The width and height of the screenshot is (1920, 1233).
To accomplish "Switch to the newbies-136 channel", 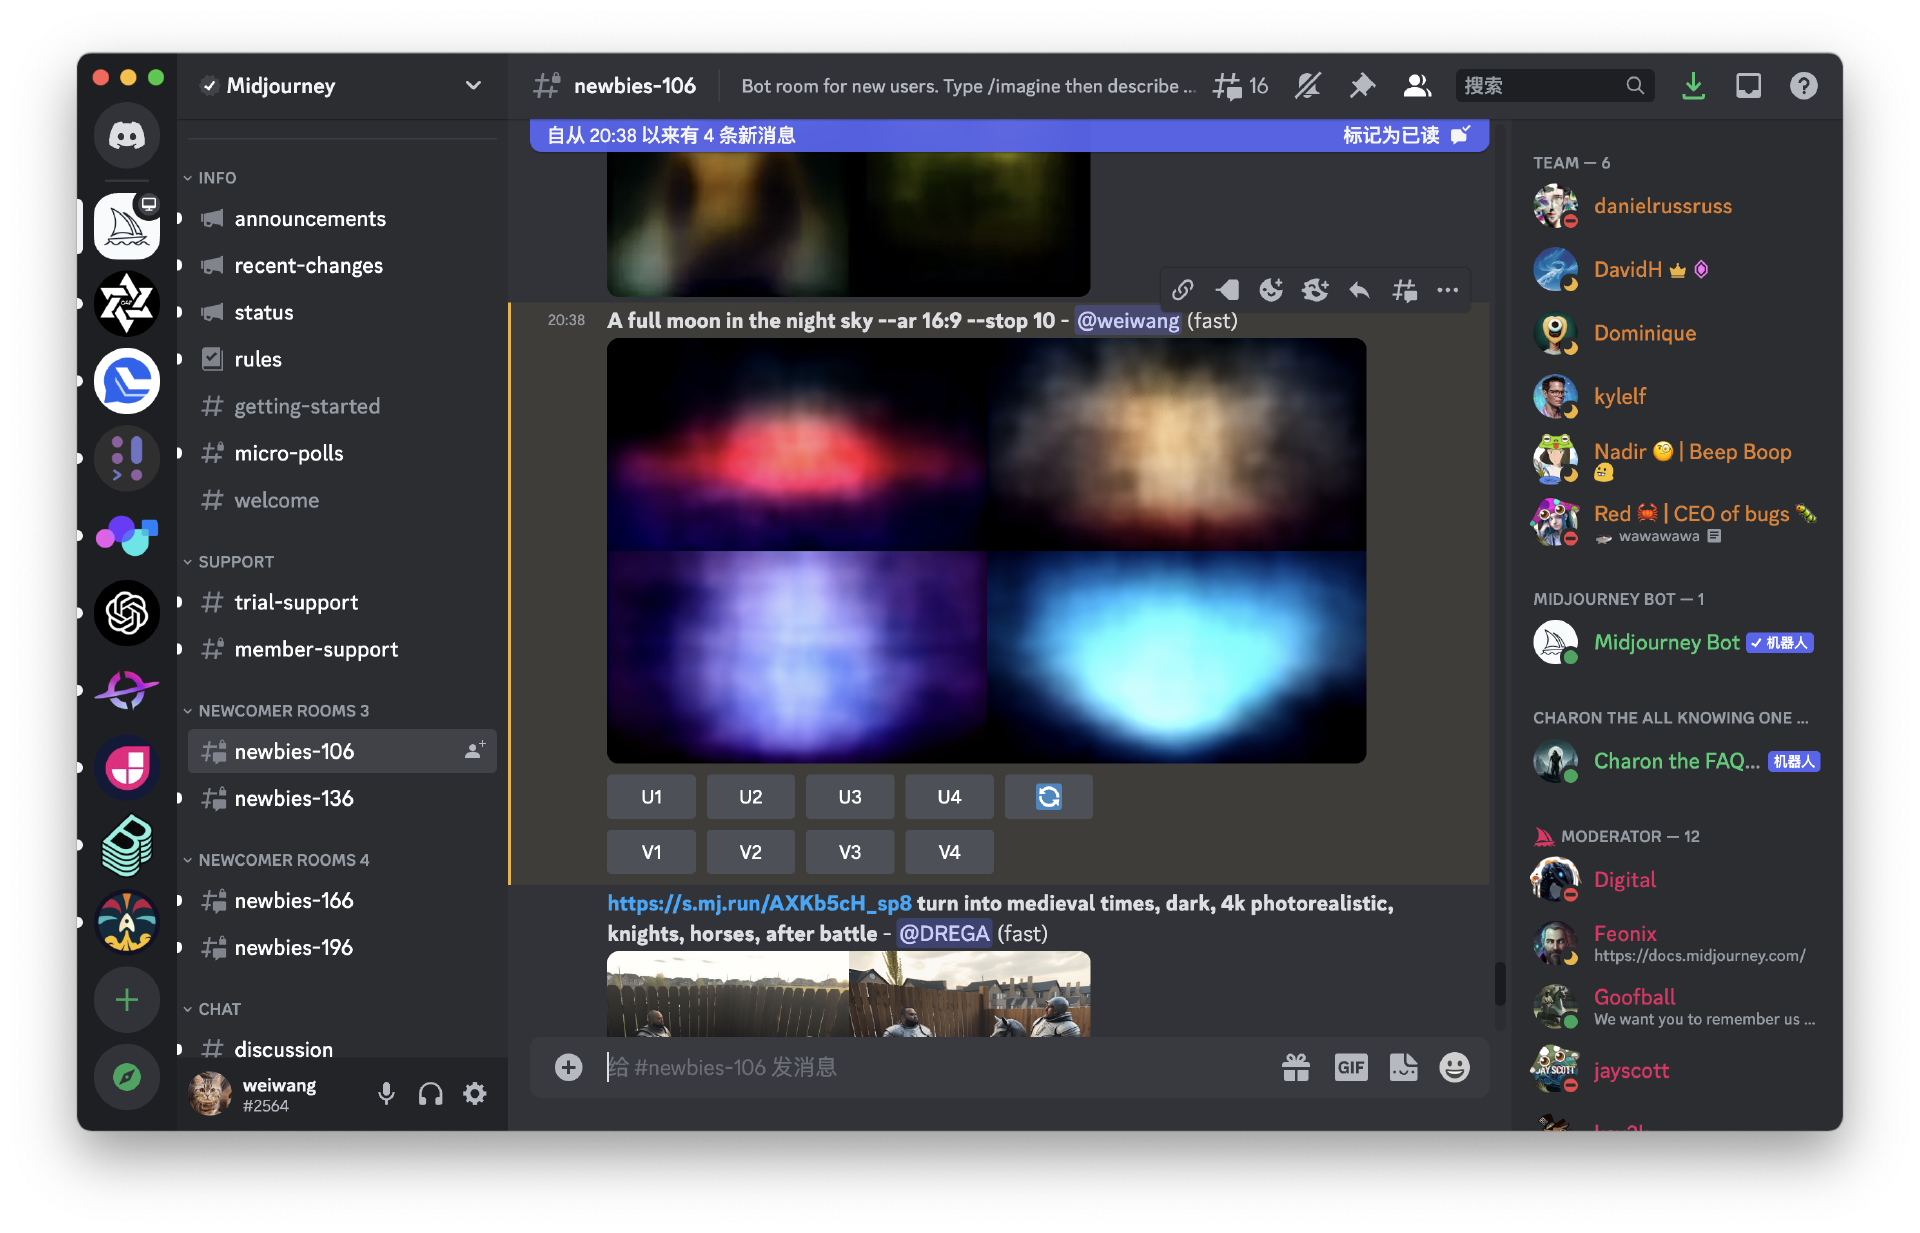I will 293,798.
